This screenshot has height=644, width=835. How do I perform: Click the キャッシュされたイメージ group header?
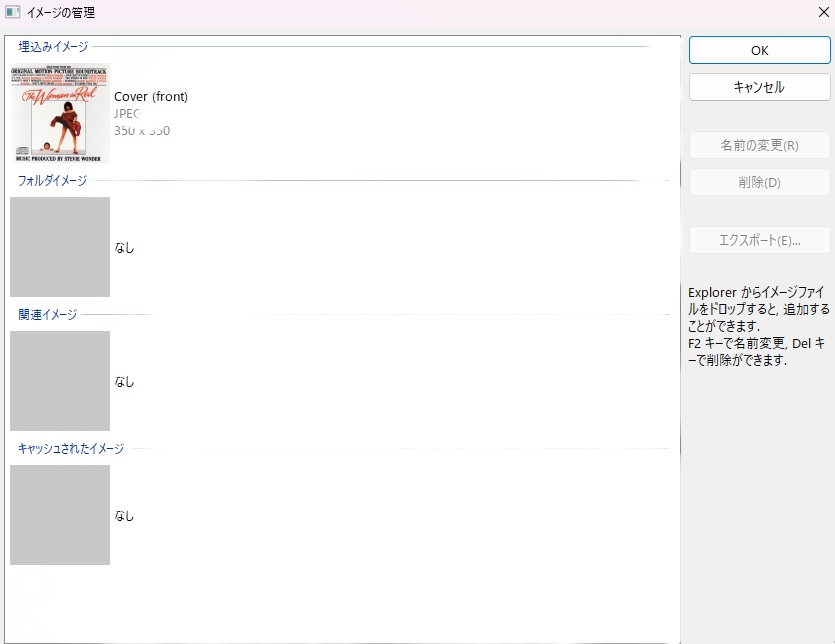point(71,449)
